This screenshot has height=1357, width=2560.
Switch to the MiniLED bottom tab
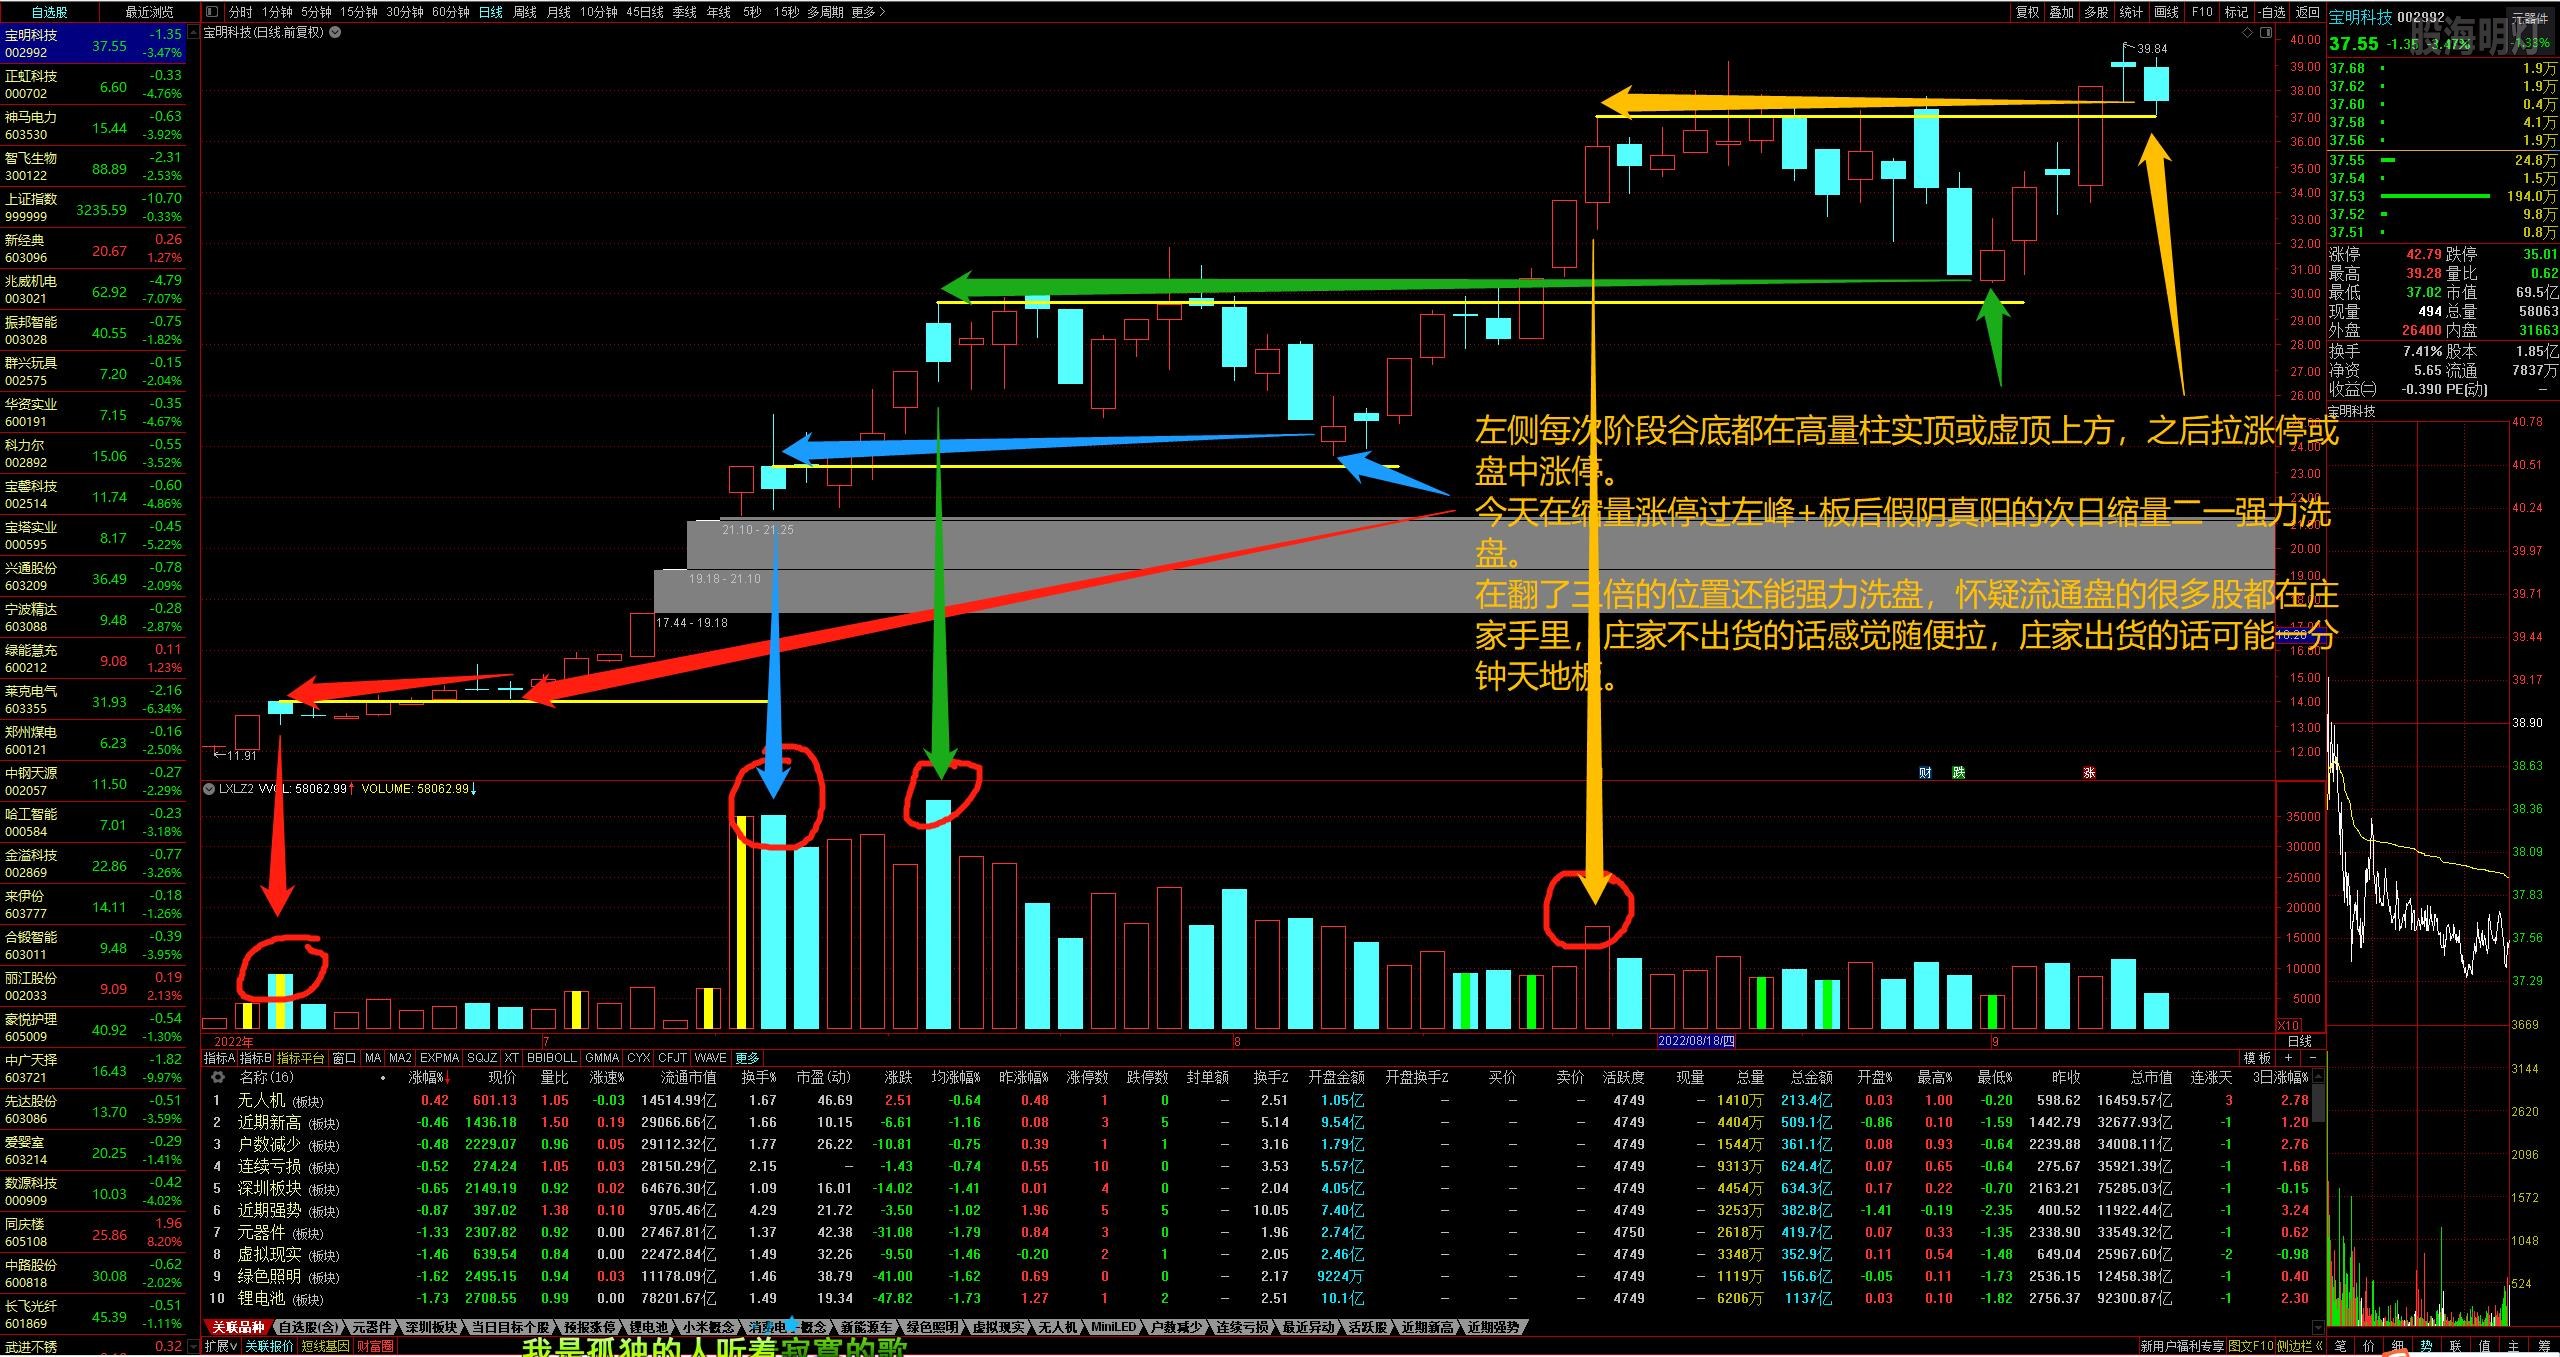tap(1113, 1327)
